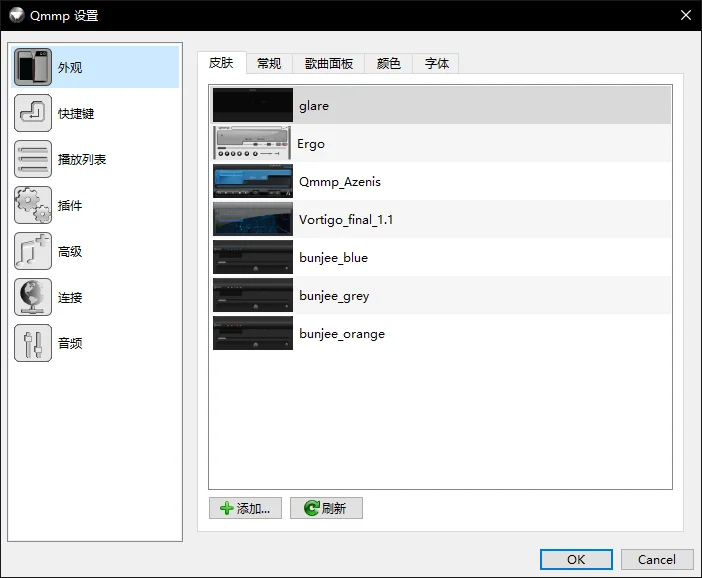
Task: Click the 添加... add skin button
Action: pyautogui.click(x=245, y=508)
